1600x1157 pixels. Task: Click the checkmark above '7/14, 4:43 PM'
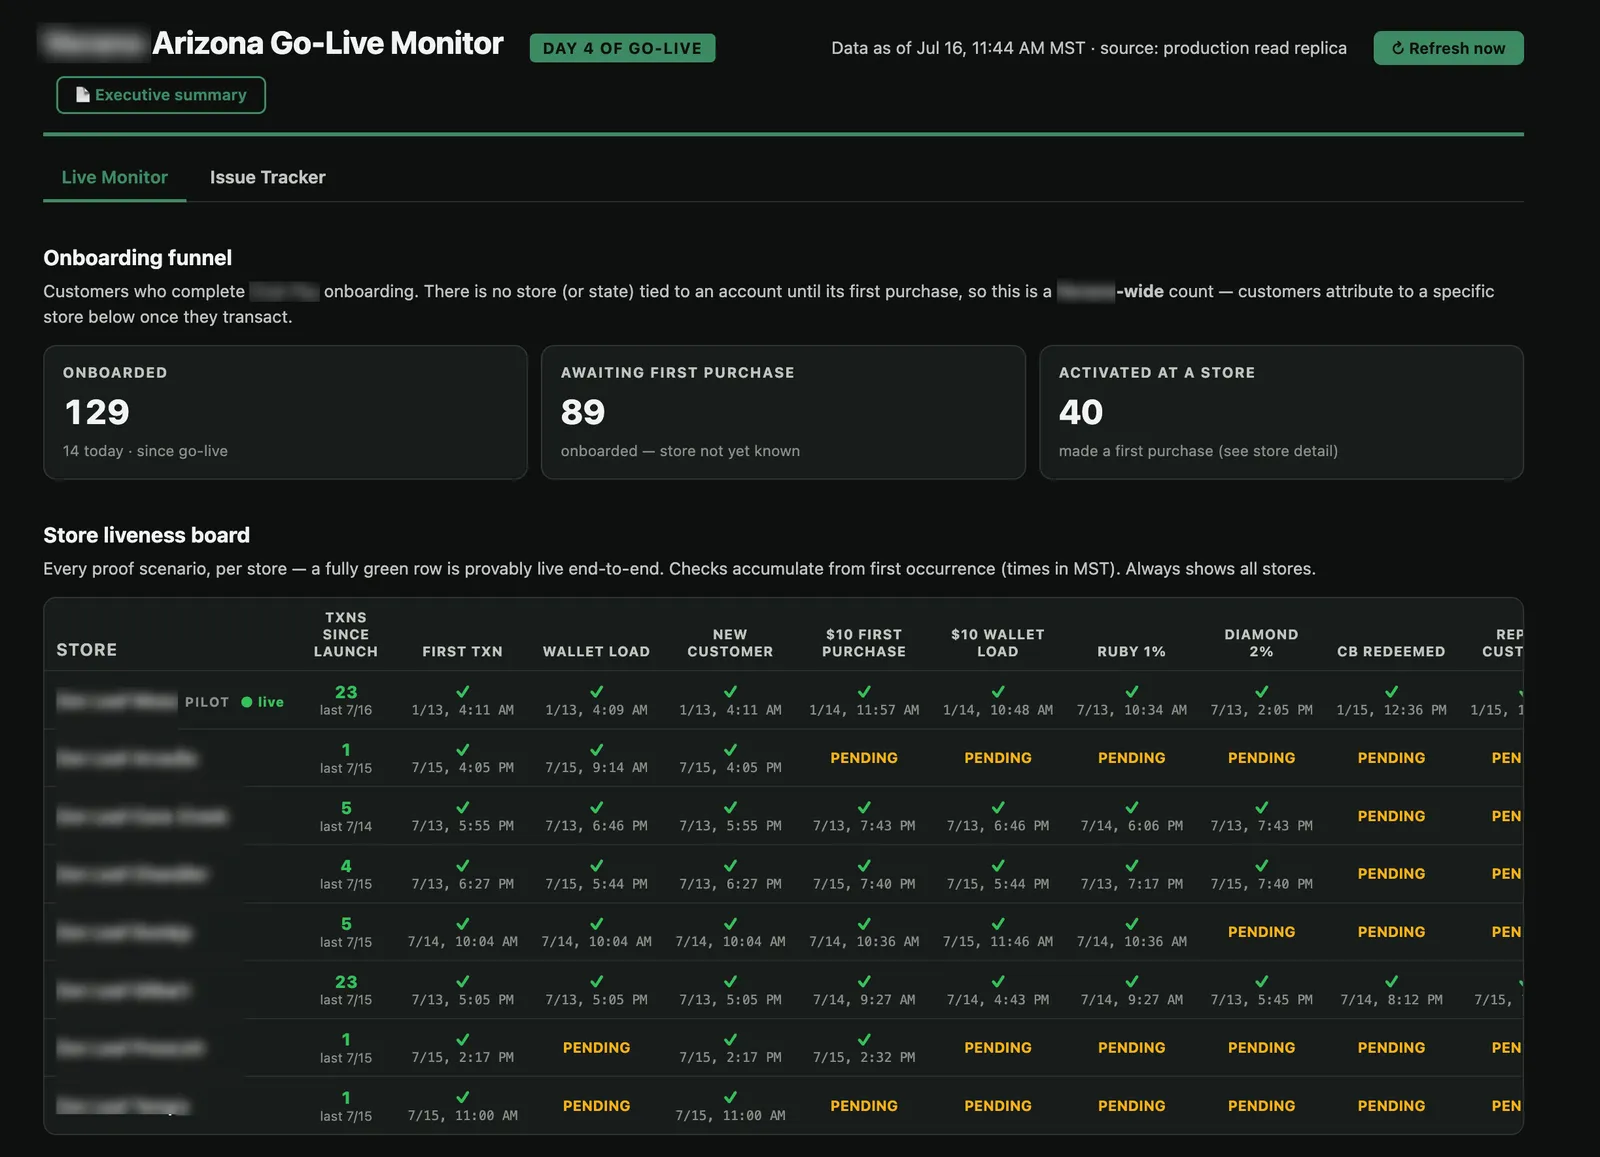click(x=998, y=981)
